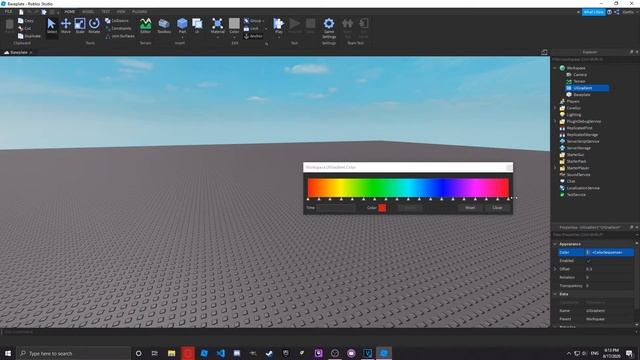The width and height of the screenshot is (640, 360).
Task: Open the FILE menu
Action: tap(8, 12)
